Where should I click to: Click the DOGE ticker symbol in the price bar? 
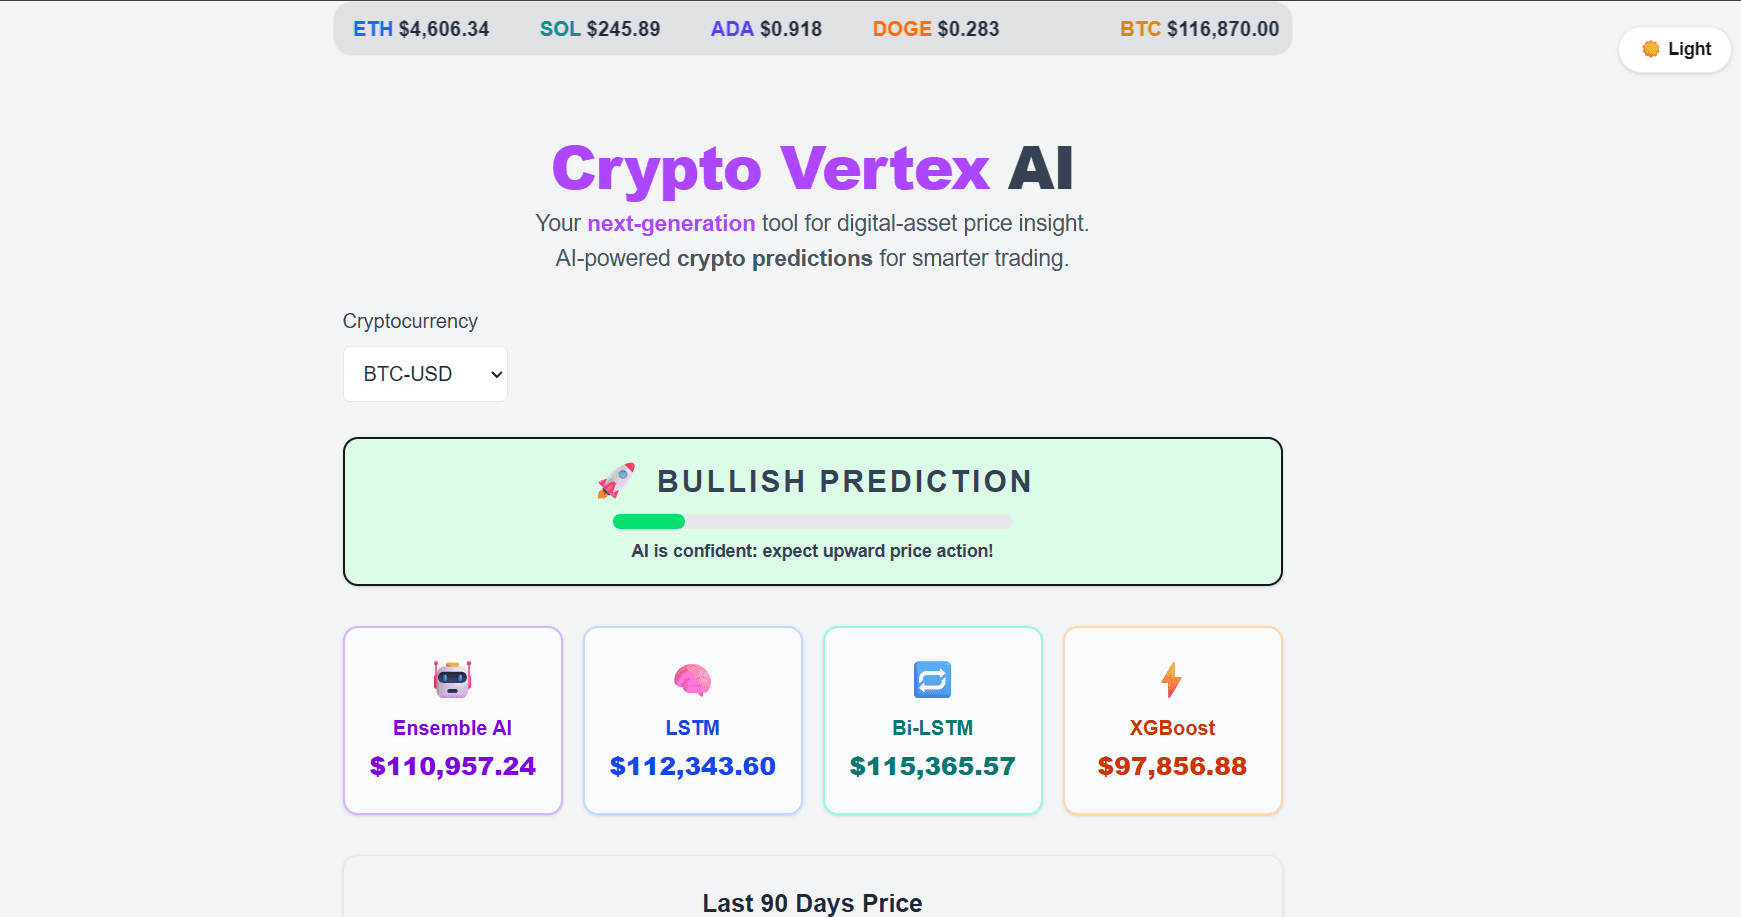[899, 29]
